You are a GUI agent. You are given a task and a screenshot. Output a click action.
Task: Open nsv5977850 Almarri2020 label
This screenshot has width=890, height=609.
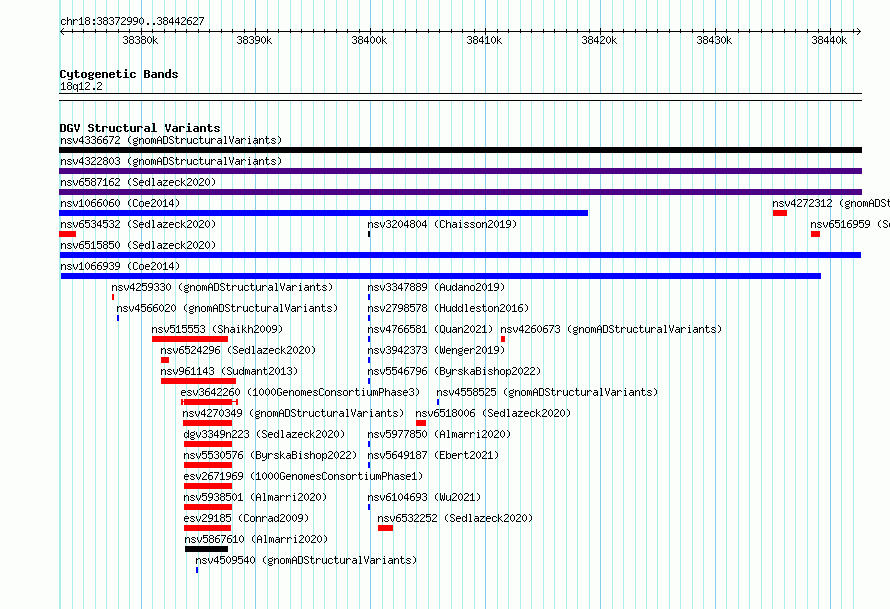coord(439,434)
